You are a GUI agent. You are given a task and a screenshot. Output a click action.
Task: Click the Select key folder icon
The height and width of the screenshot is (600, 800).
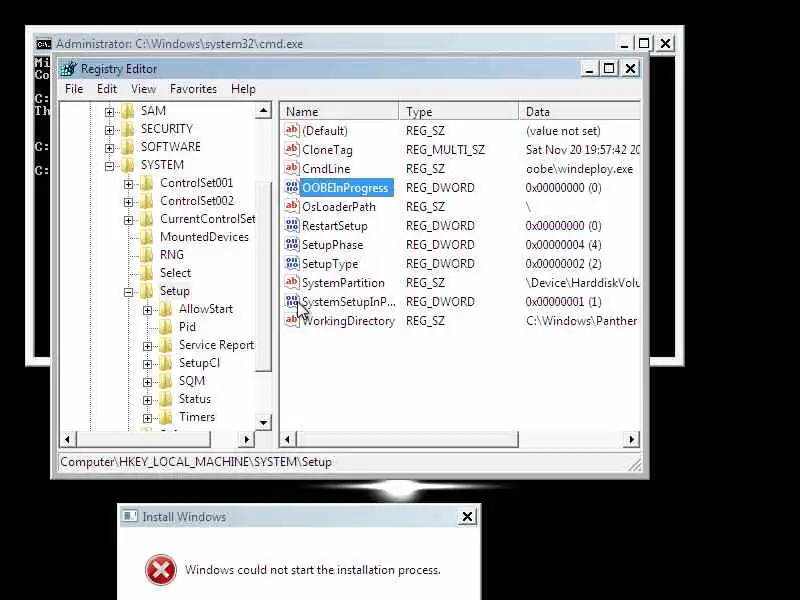point(147,273)
